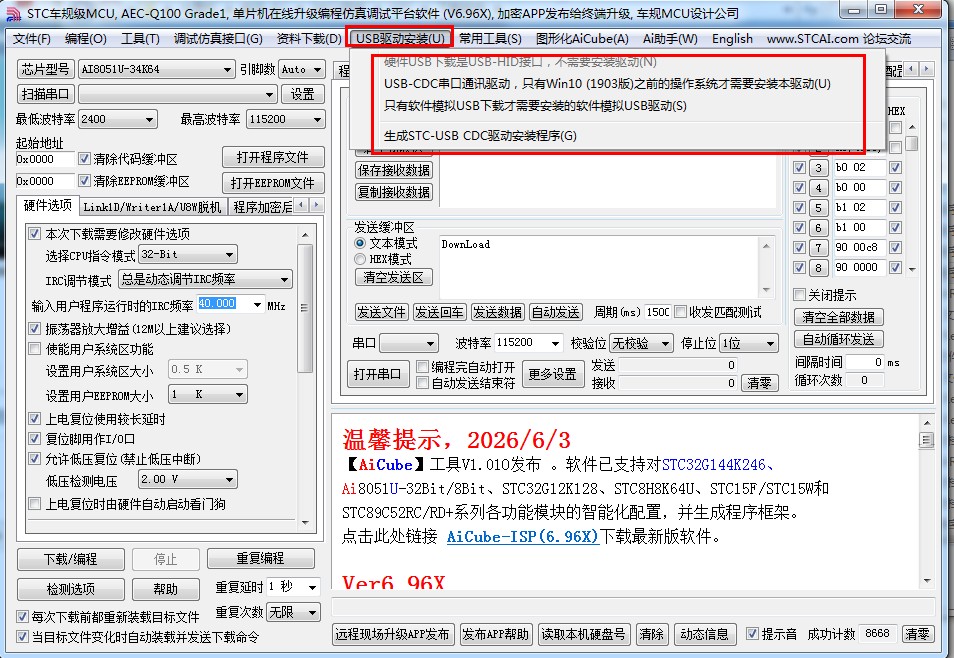Image resolution: width=954 pixels, height=658 pixels.
Task: Open the 设置用户EEPROM大小 dropdown
Action: coord(239,394)
